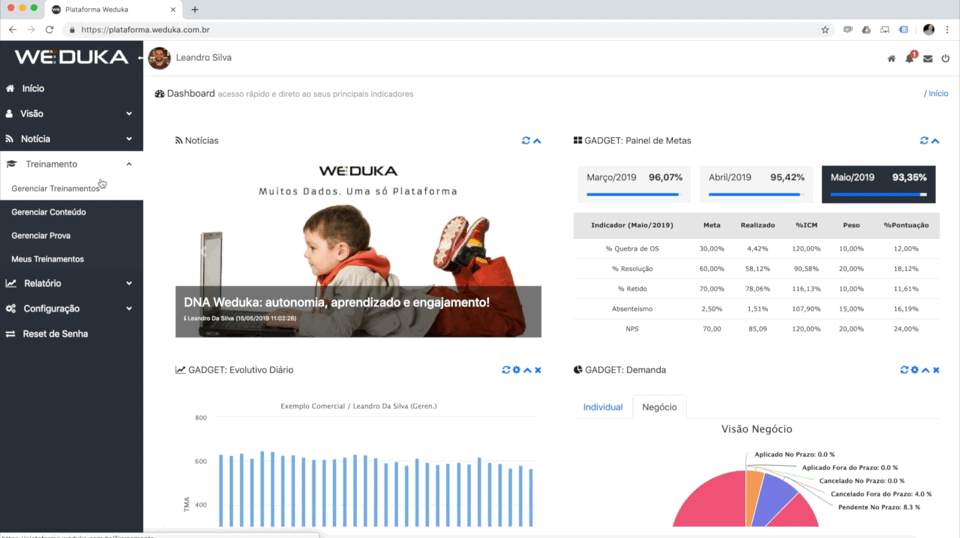Screen dimensions: 960x538
Task: Refresh the Painel de Metas gadget
Action: tap(924, 141)
